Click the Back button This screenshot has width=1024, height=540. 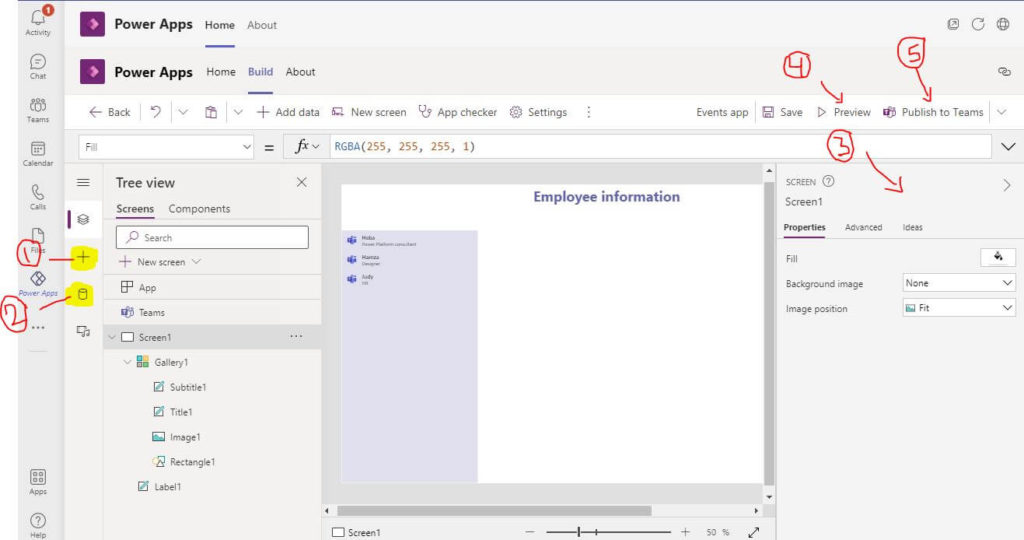pyautogui.click(x=110, y=112)
